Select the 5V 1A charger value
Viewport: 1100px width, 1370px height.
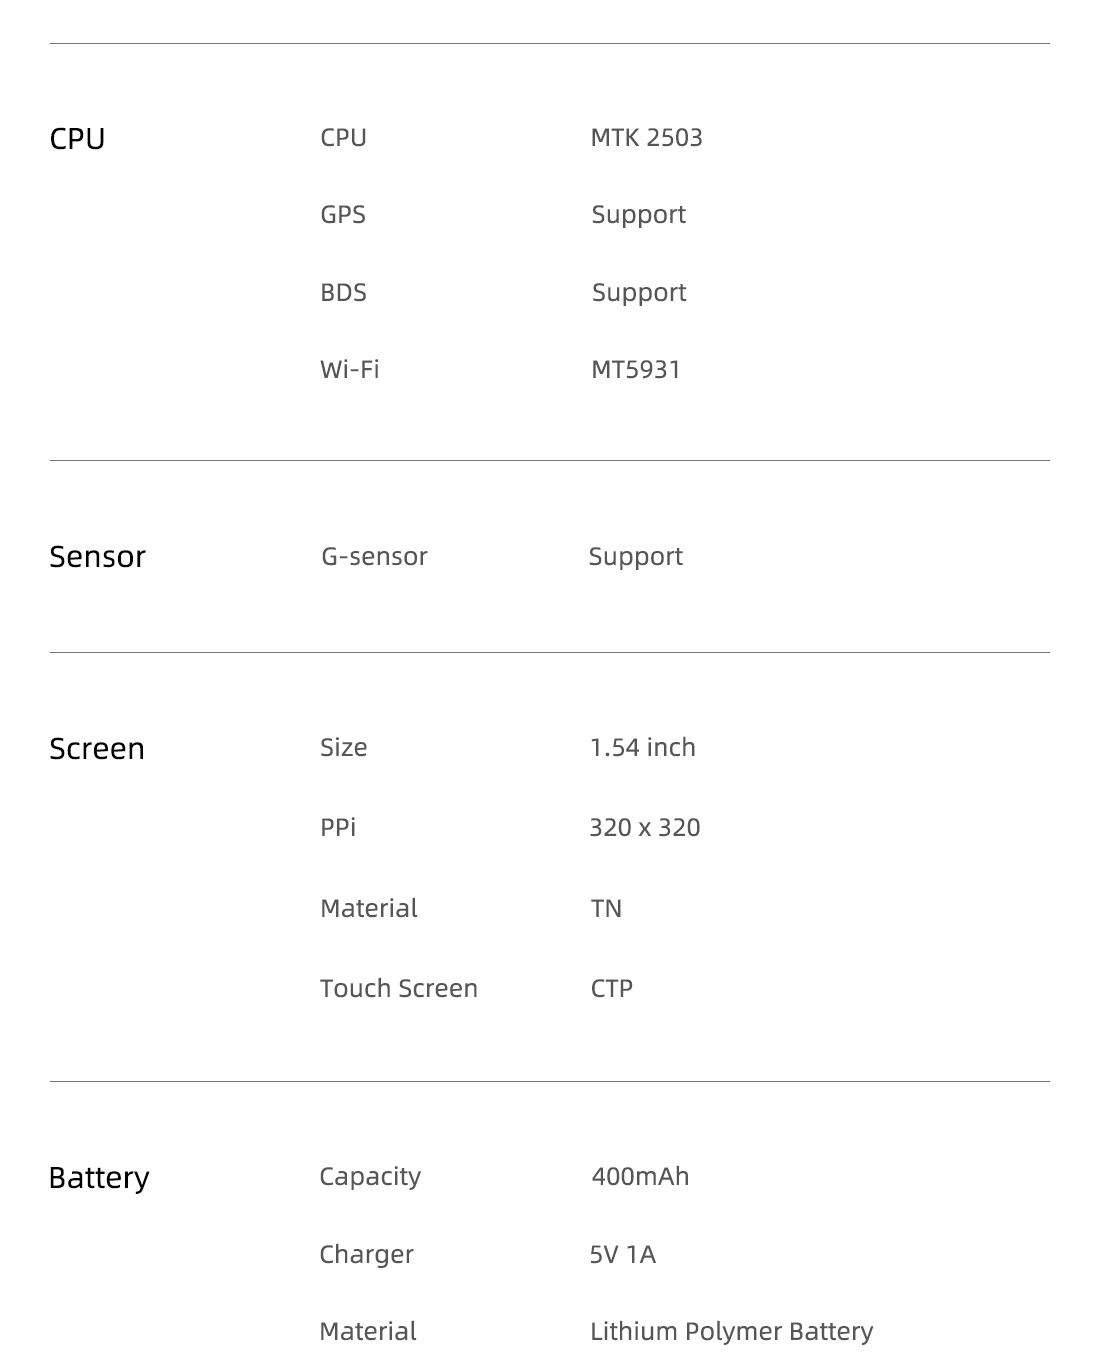coord(623,1254)
